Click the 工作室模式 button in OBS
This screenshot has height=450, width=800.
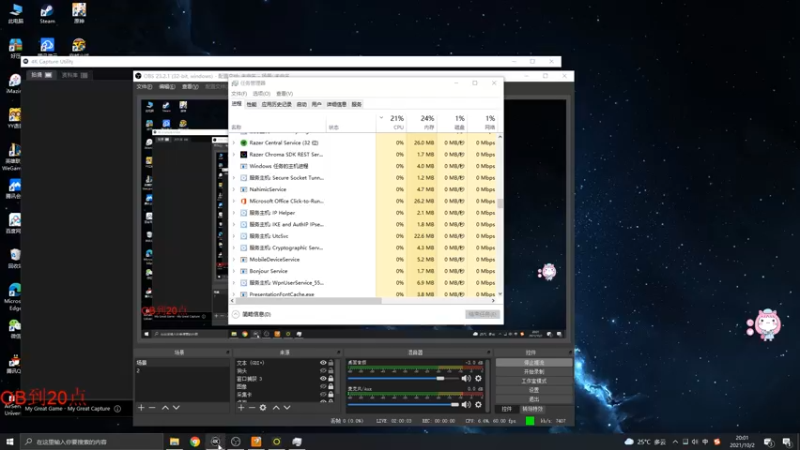pos(534,381)
